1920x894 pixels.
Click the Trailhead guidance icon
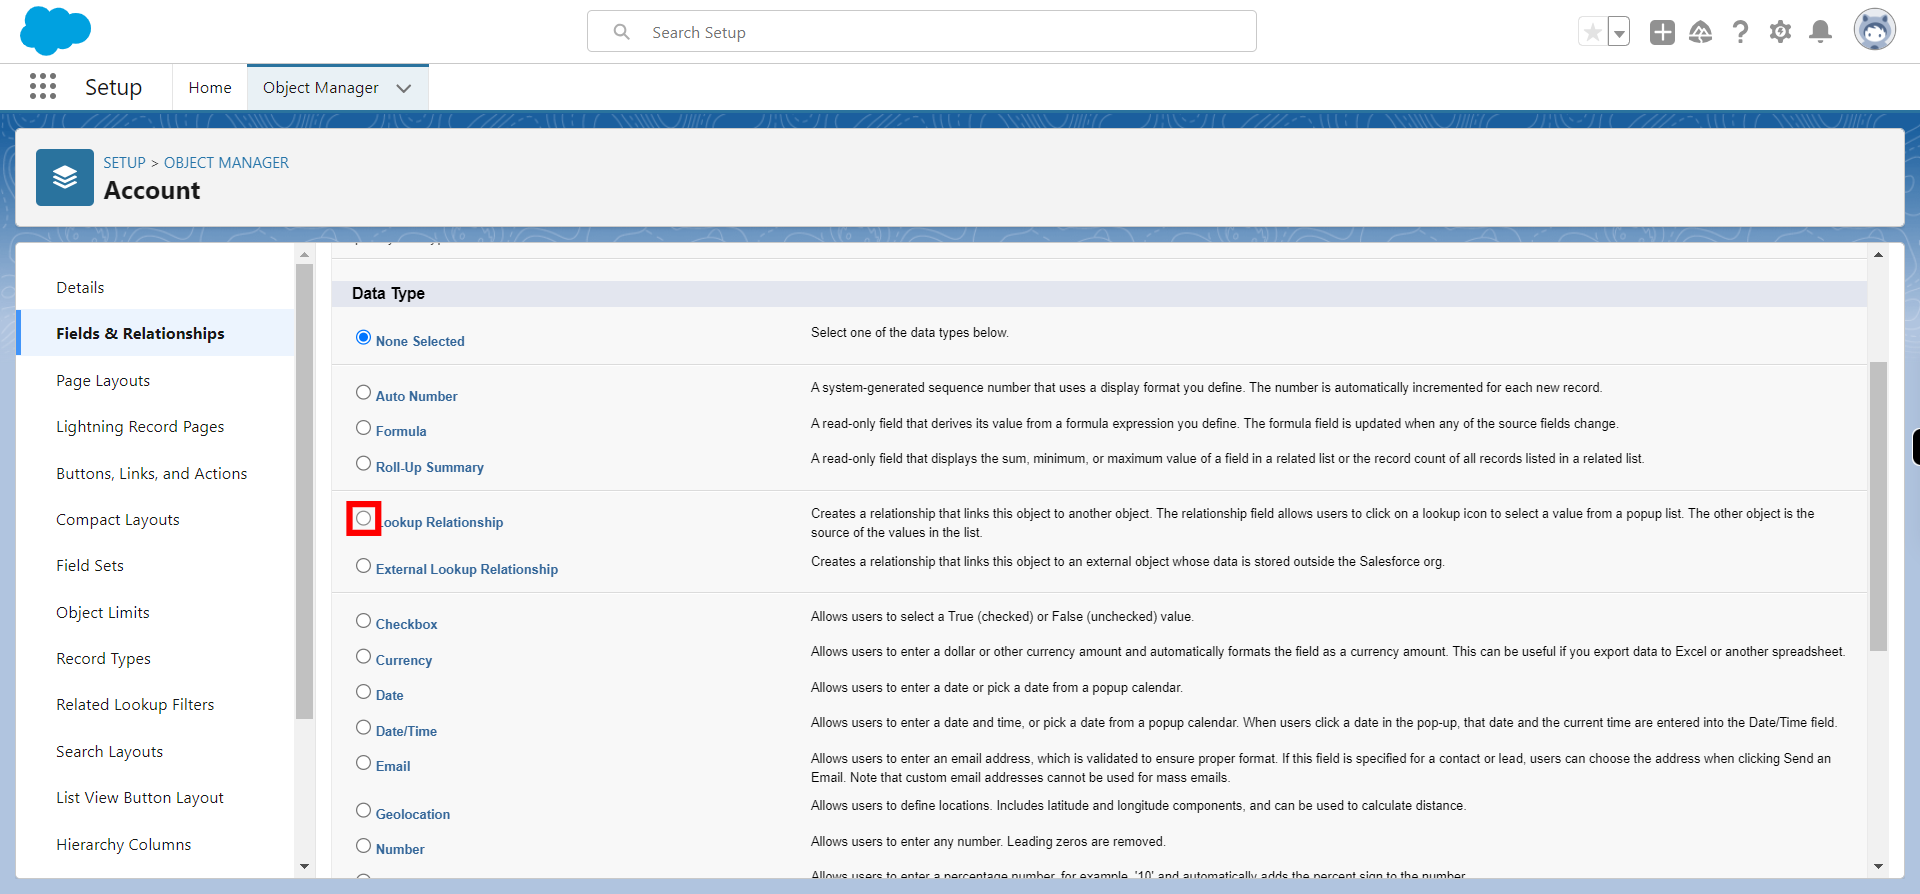[1700, 32]
